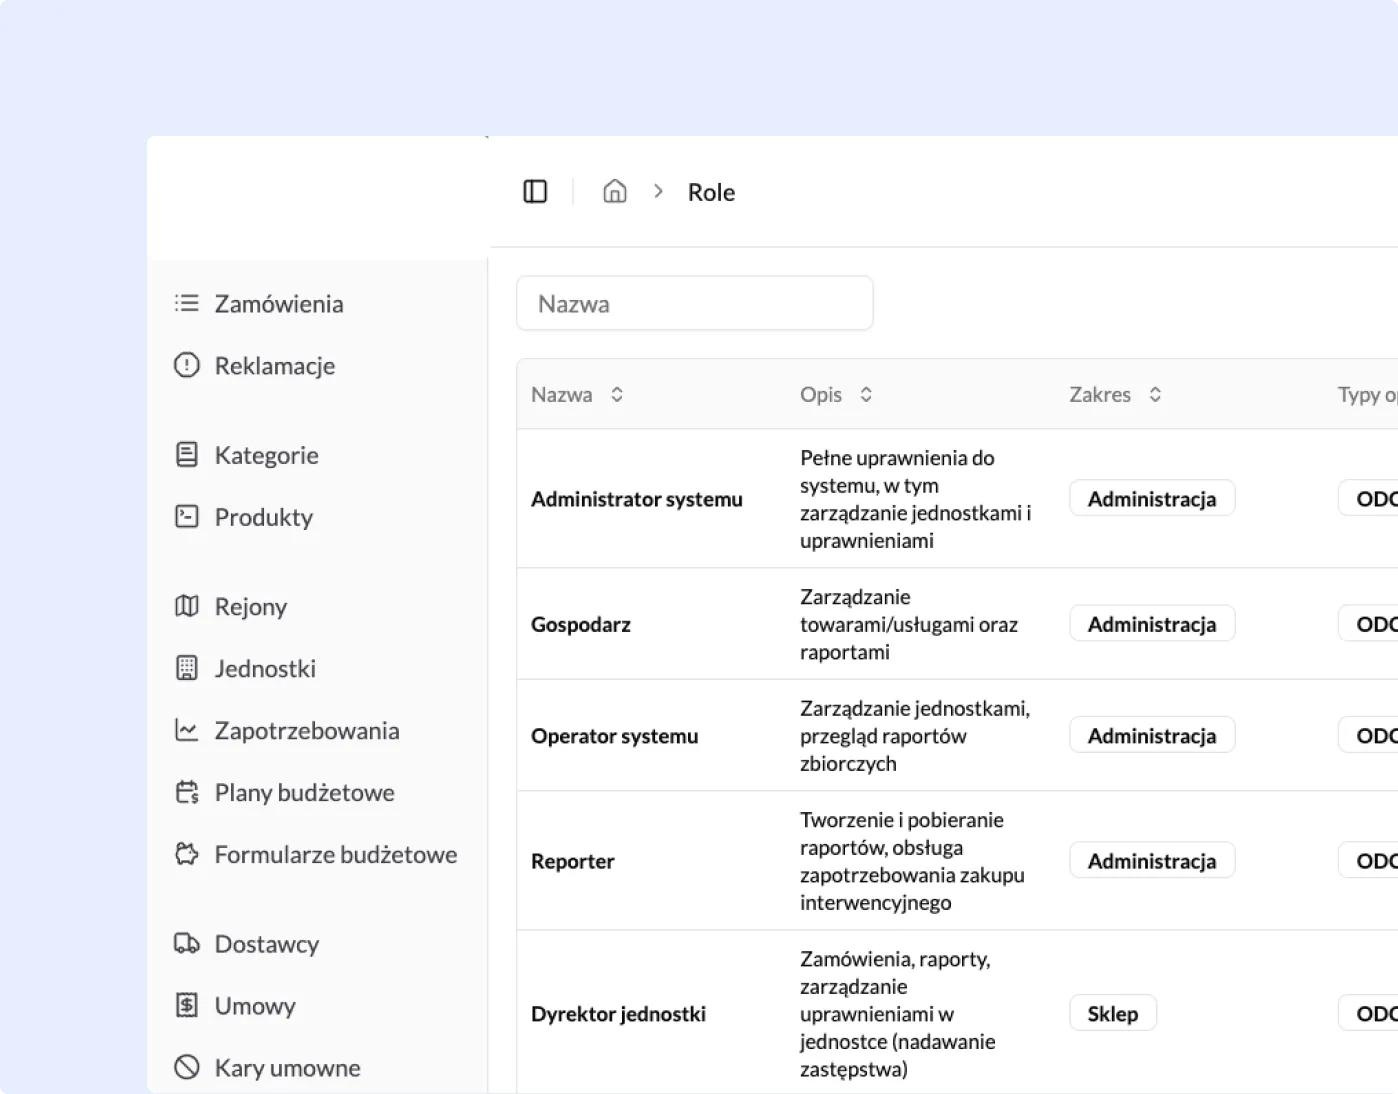Screen dimensions: 1398x1094
Task: Click Administracja badge in Administrator systemu row
Action: 1152,498
